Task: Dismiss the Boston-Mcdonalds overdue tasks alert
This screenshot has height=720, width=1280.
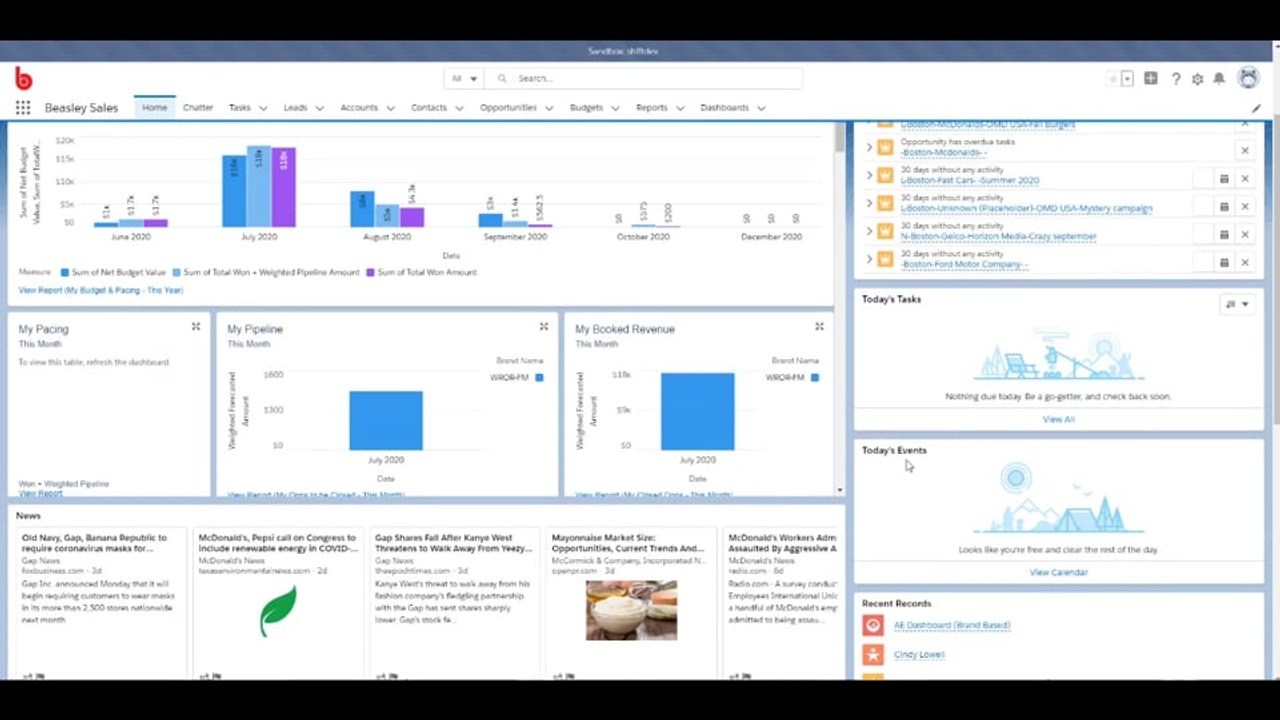Action: (x=1245, y=150)
